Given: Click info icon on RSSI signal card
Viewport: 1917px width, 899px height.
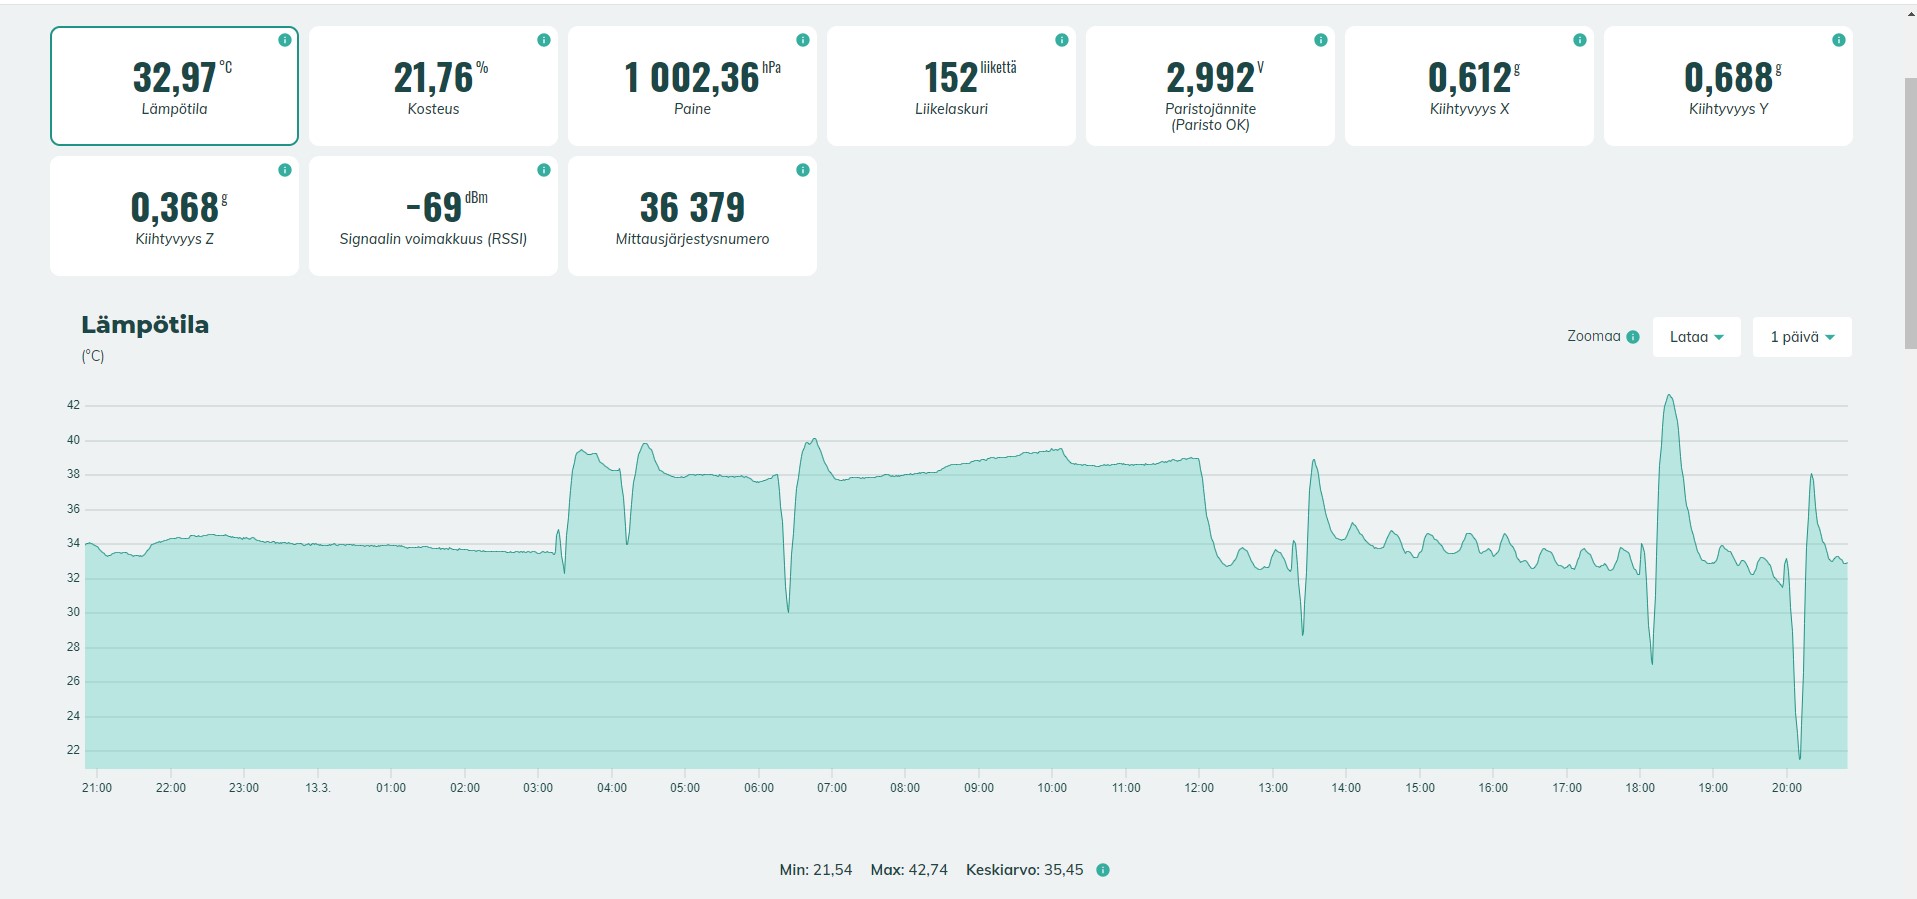Looking at the screenshot, I should point(544,170).
